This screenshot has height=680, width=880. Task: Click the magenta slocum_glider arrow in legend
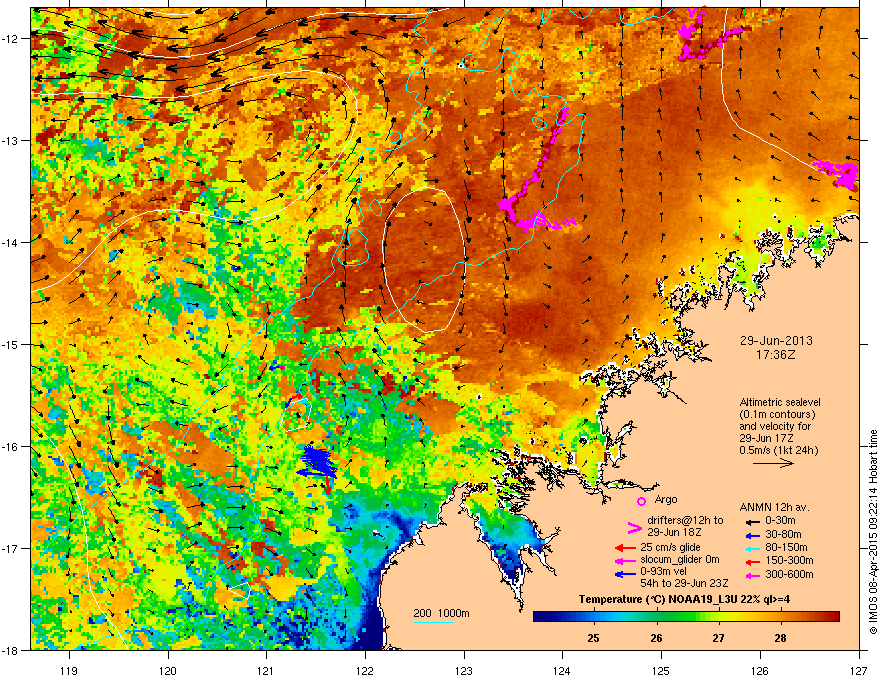(625, 560)
